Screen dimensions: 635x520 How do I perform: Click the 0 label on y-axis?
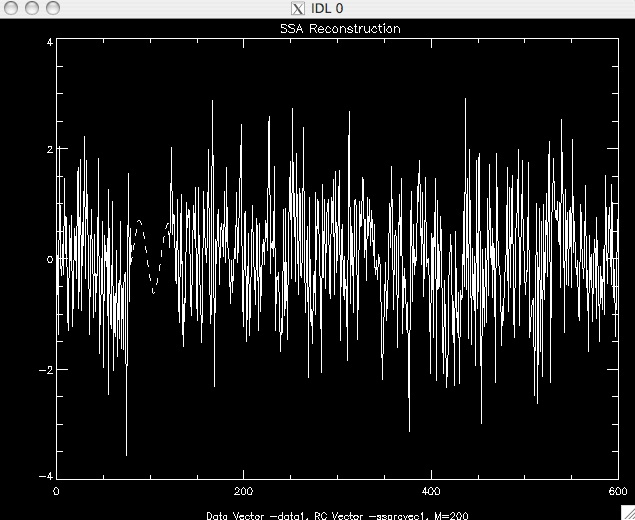click(50, 260)
